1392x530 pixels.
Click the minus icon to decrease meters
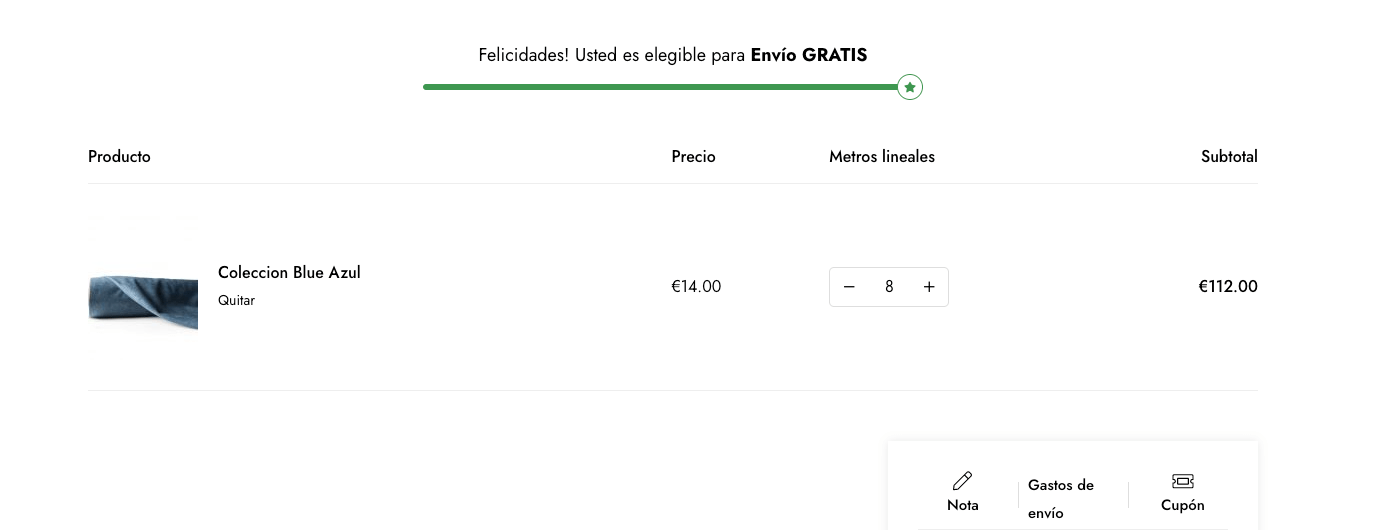849,287
